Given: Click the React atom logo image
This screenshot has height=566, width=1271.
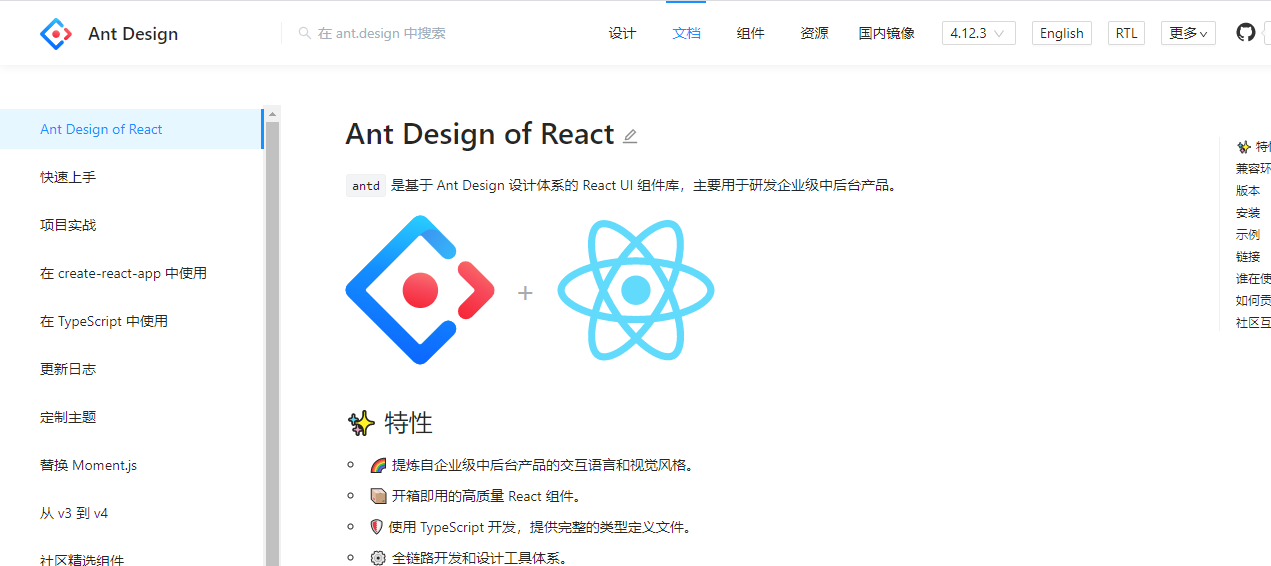Looking at the screenshot, I should pyautogui.click(x=636, y=290).
